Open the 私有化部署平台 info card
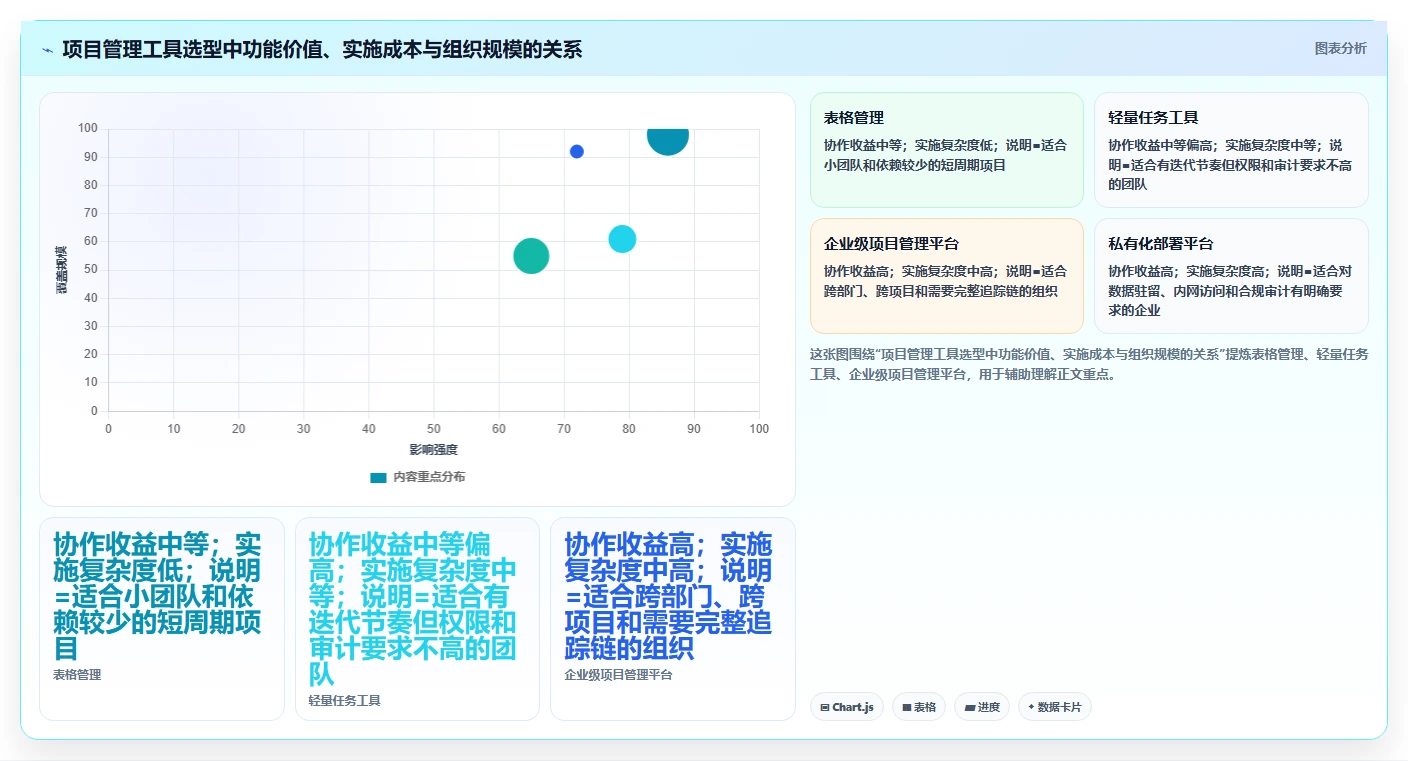Image resolution: width=1408 pixels, height=761 pixels. [x=1231, y=276]
